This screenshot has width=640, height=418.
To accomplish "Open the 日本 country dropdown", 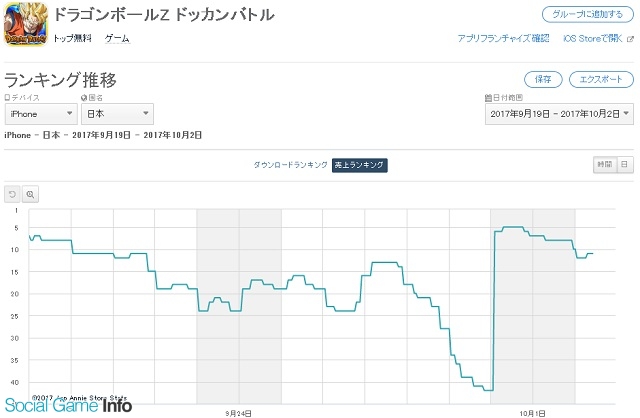I will tap(118, 114).
